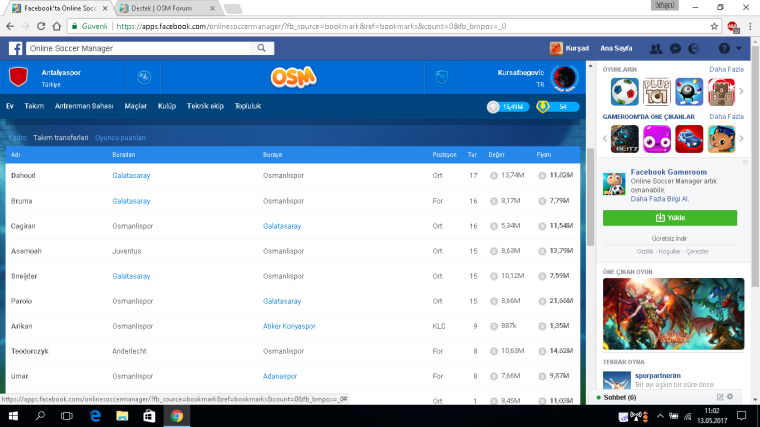The width and height of the screenshot is (760, 427).
Task: Show next Gameroom featured games
Action: point(741,139)
